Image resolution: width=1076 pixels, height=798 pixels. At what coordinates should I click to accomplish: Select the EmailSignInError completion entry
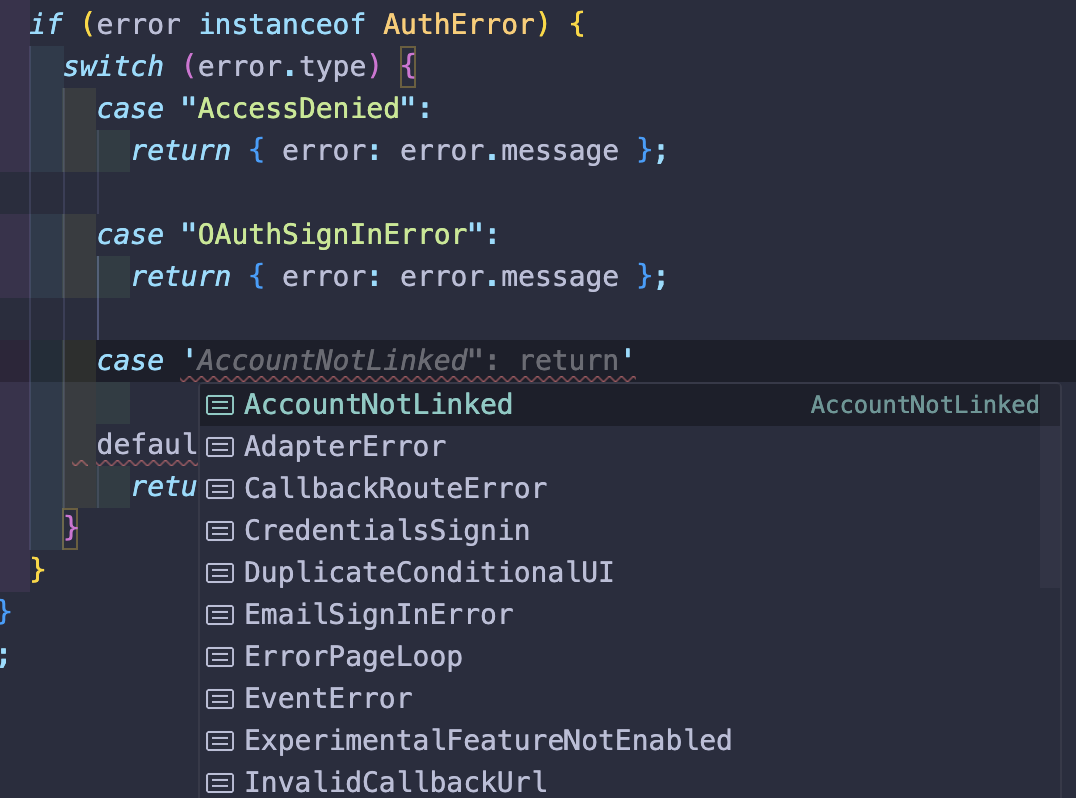coord(629,614)
